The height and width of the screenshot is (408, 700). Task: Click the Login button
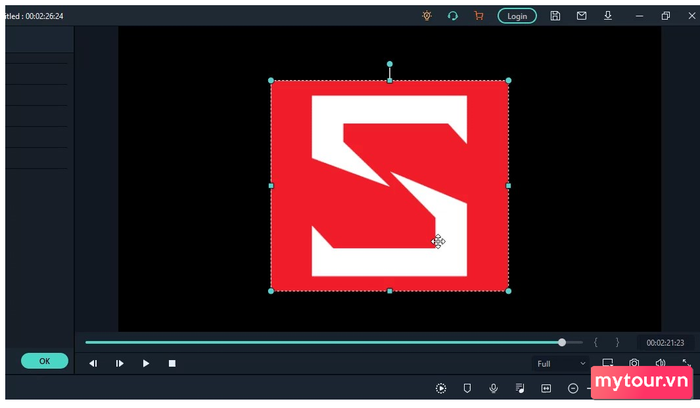point(517,16)
